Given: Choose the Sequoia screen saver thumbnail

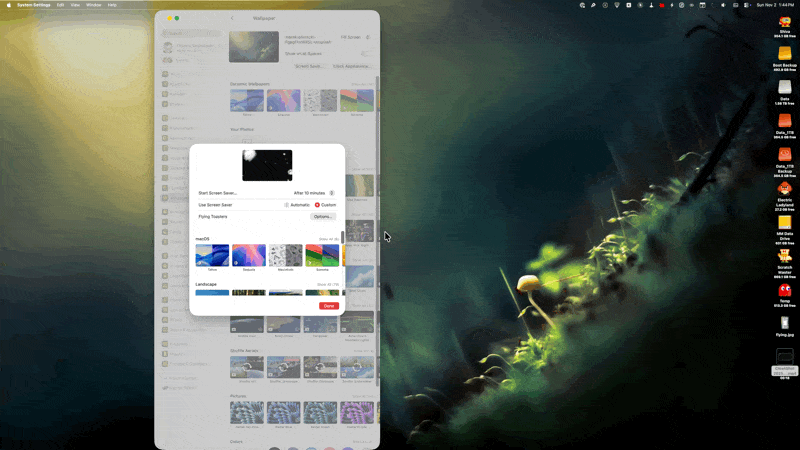Looking at the screenshot, I should pyautogui.click(x=250, y=255).
